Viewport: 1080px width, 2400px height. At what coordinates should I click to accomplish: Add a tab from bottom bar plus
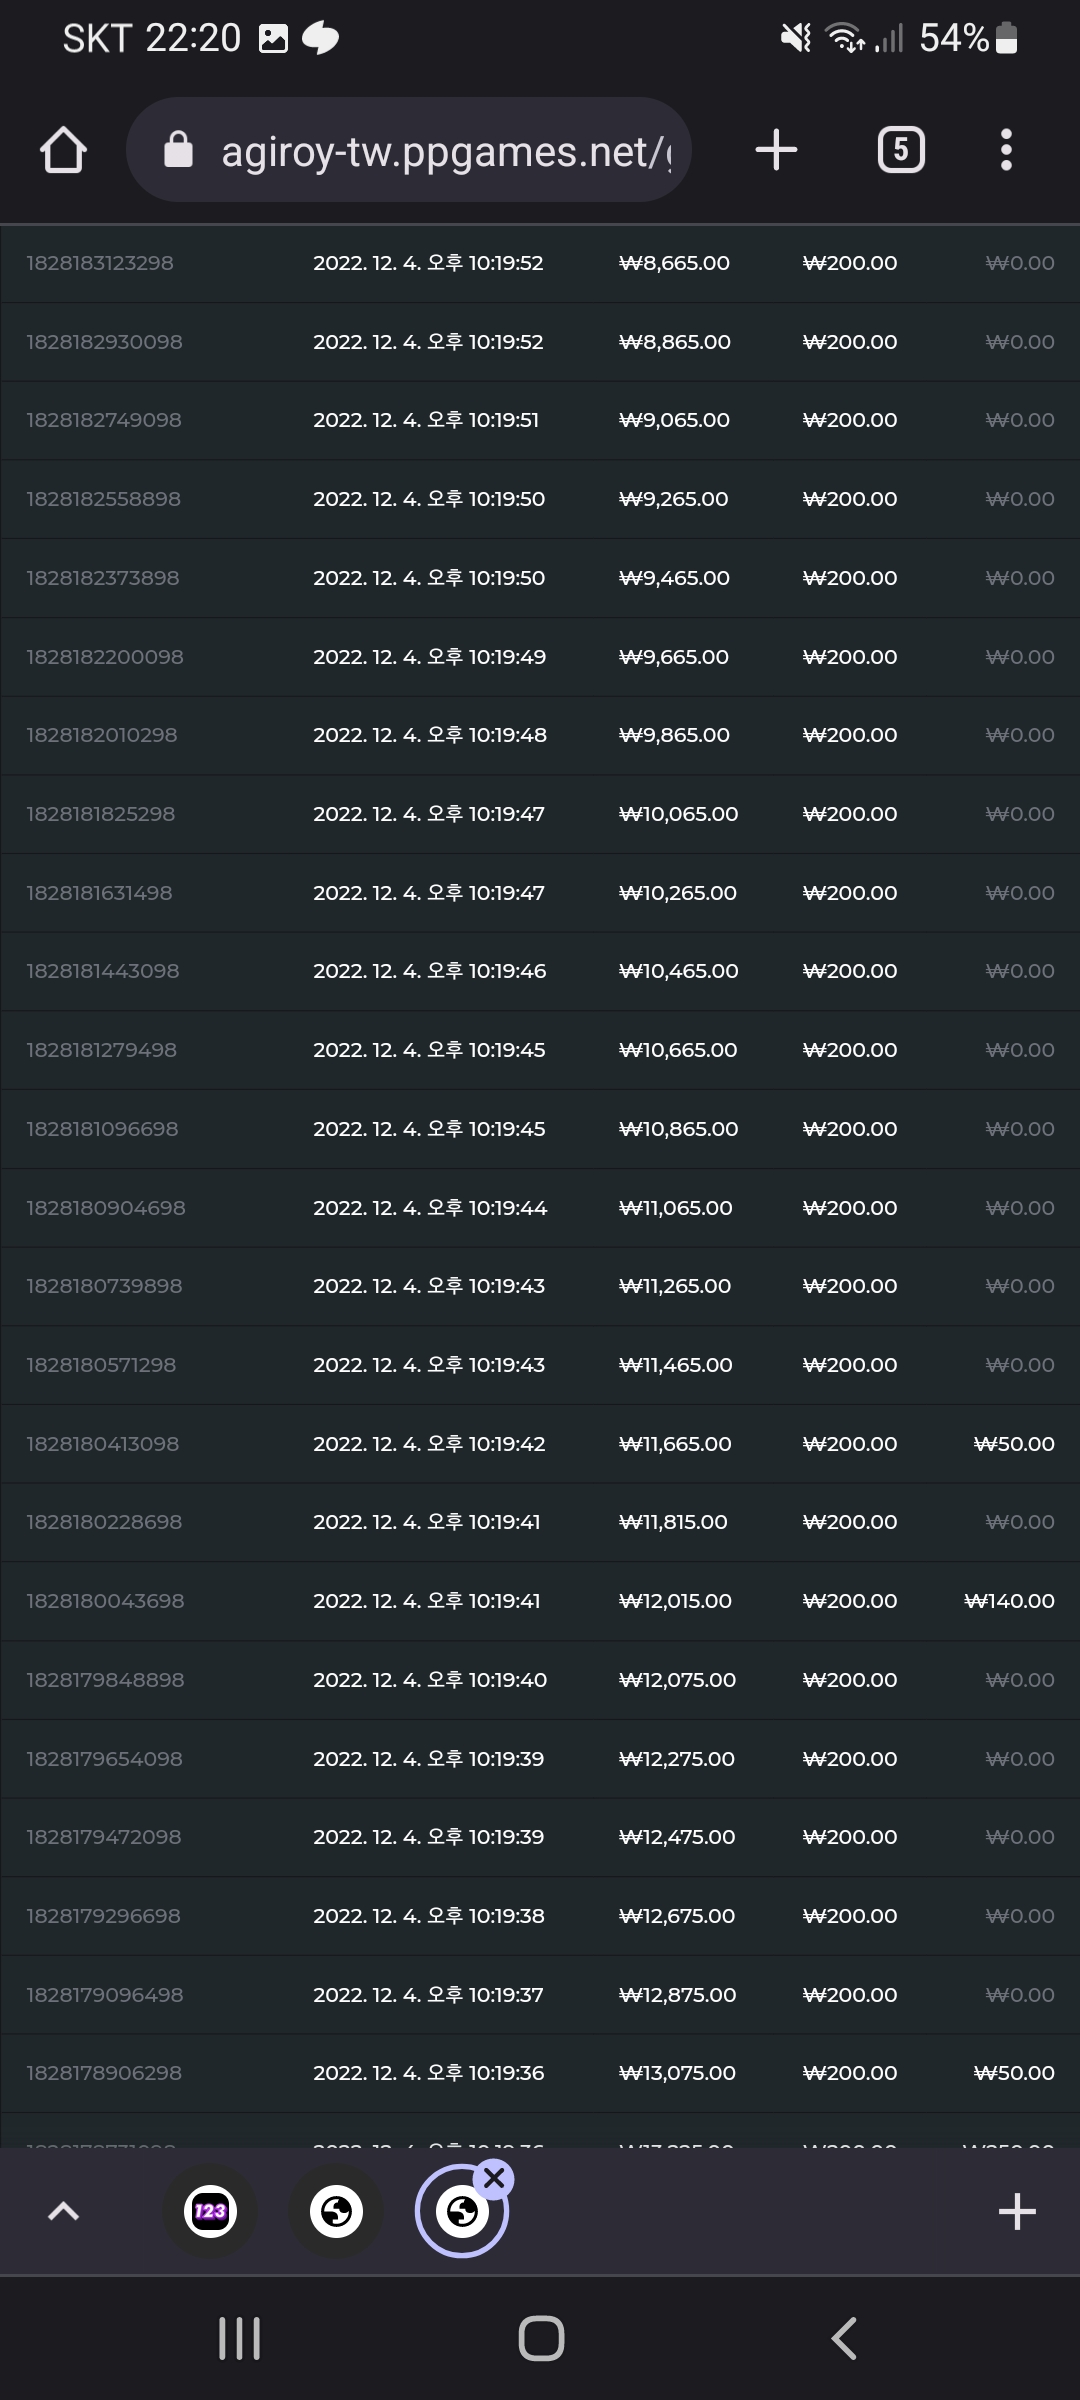[x=1017, y=2211]
